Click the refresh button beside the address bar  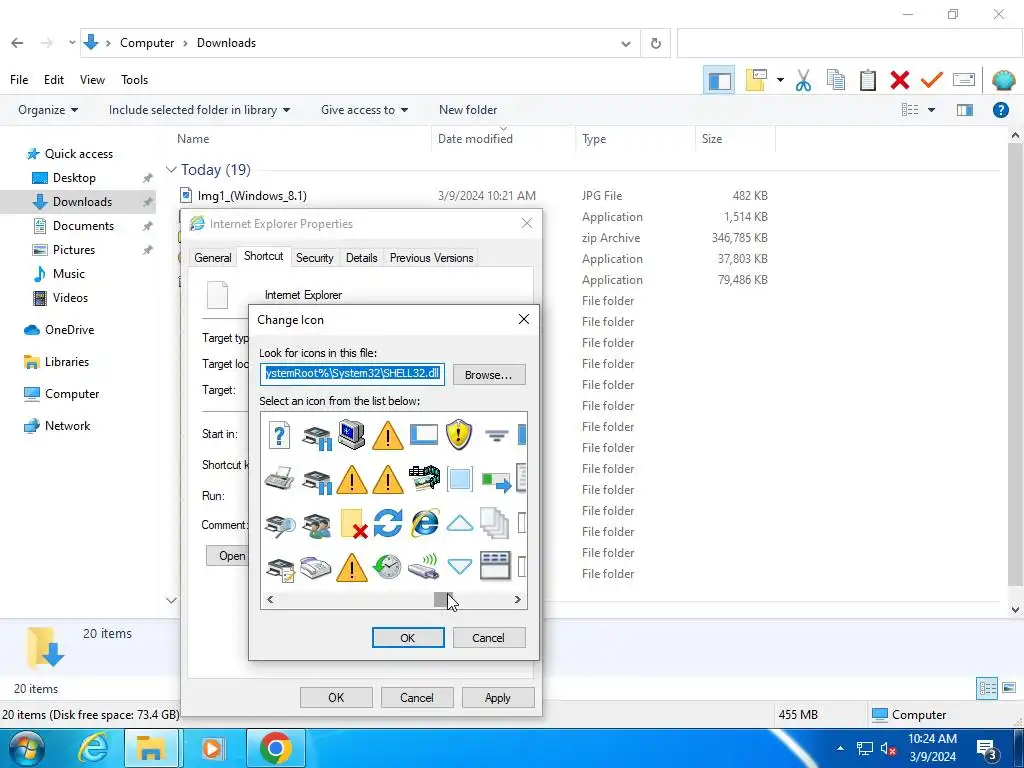[x=656, y=43]
